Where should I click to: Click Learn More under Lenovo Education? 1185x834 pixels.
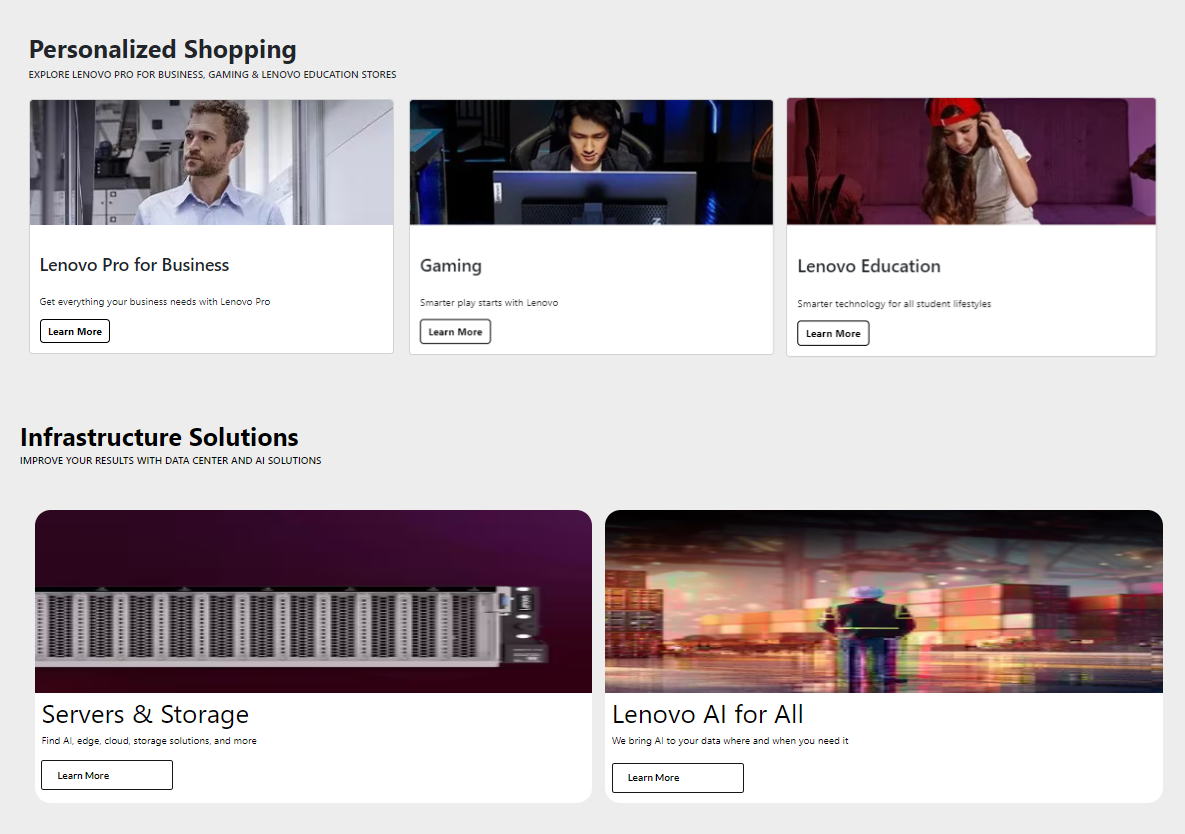click(833, 333)
